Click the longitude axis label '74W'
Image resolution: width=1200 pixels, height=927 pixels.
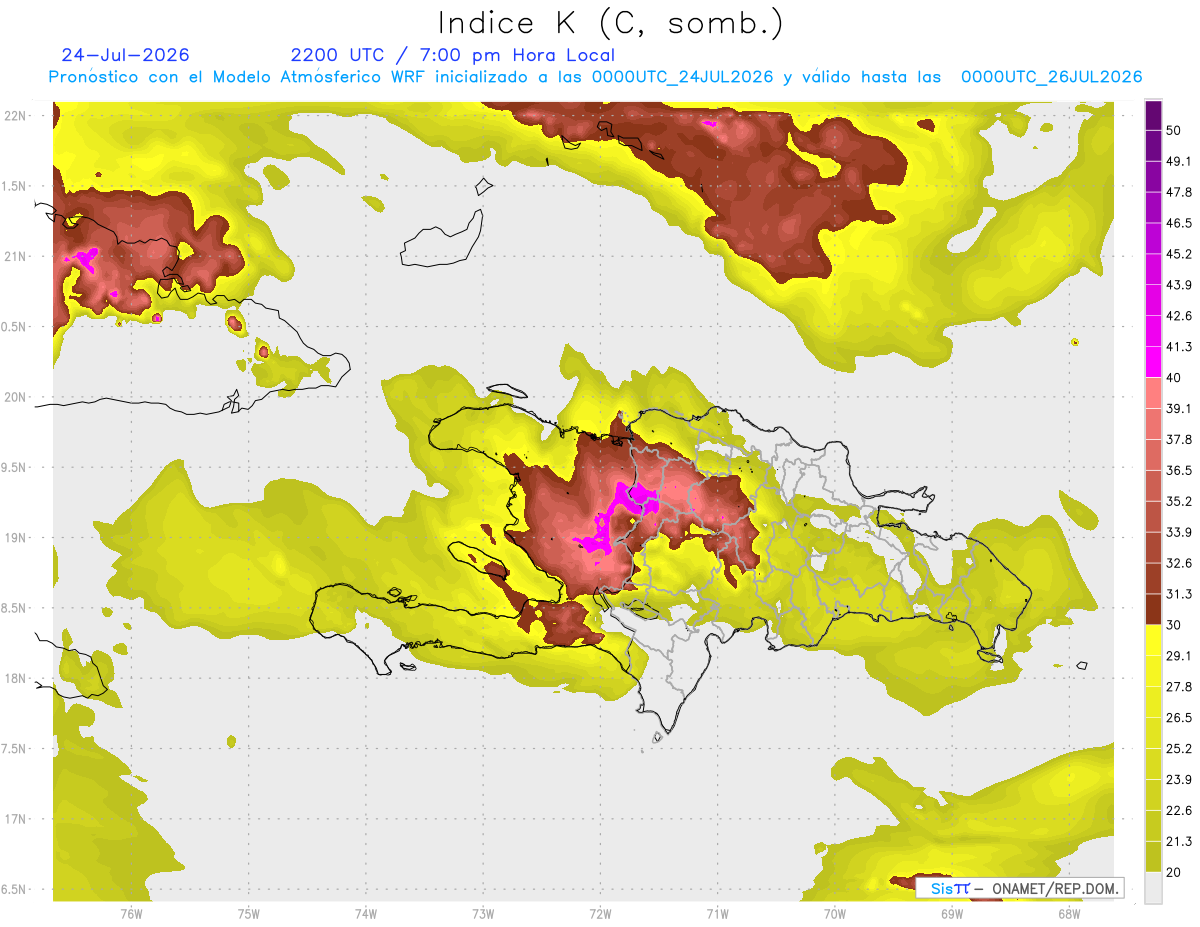[x=366, y=913]
